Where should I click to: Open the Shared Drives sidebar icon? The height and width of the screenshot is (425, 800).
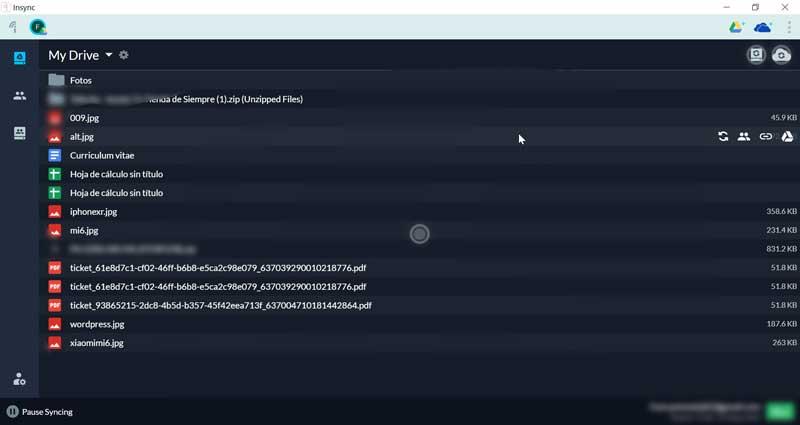pyautogui.click(x=19, y=133)
